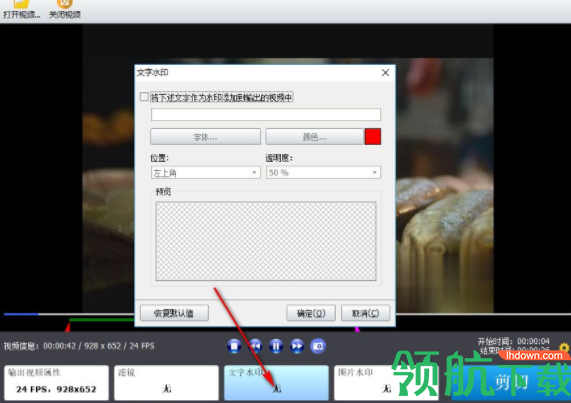Click the start time value 00:00:04
The height and width of the screenshot is (403, 571).
pyautogui.click(x=533, y=341)
